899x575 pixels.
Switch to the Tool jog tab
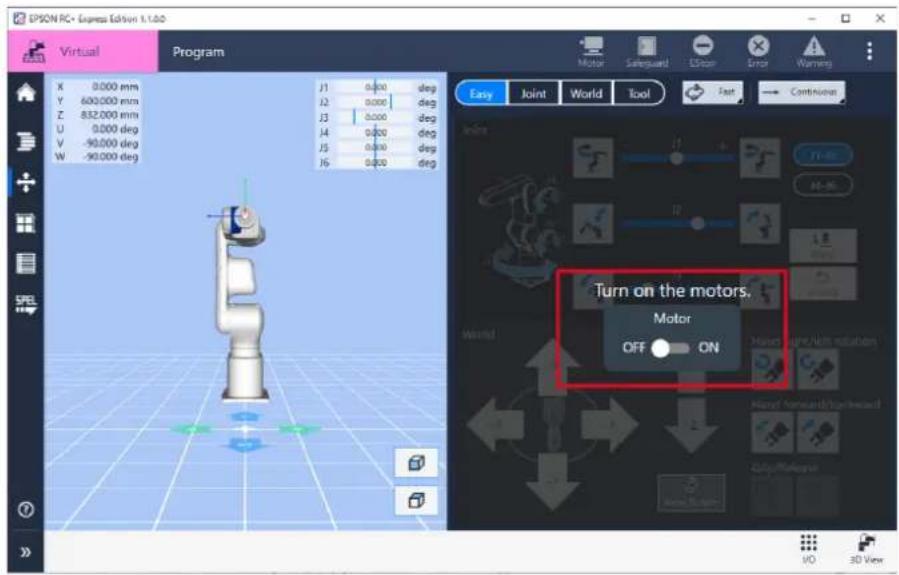[639, 93]
